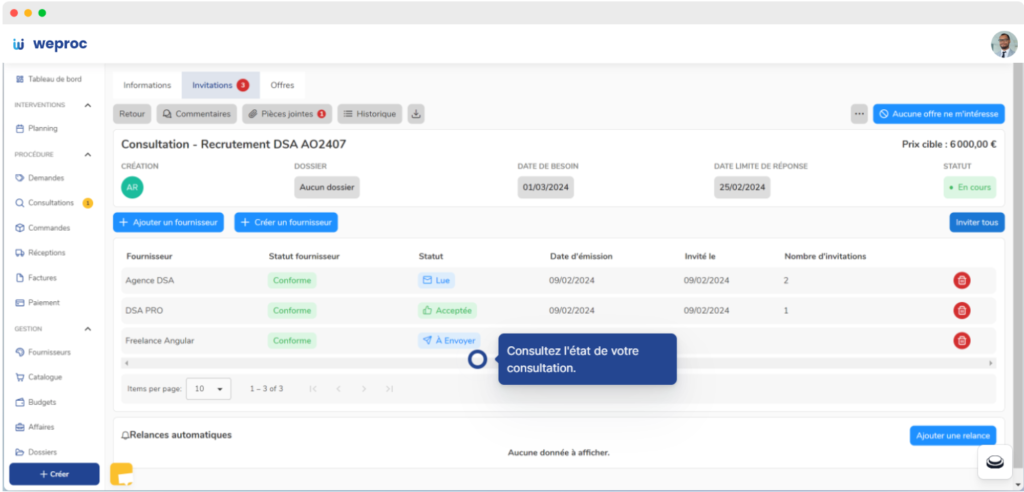Open the user profile avatar
The image size is (1024, 492).
pyautogui.click(x=1003, y=44)
